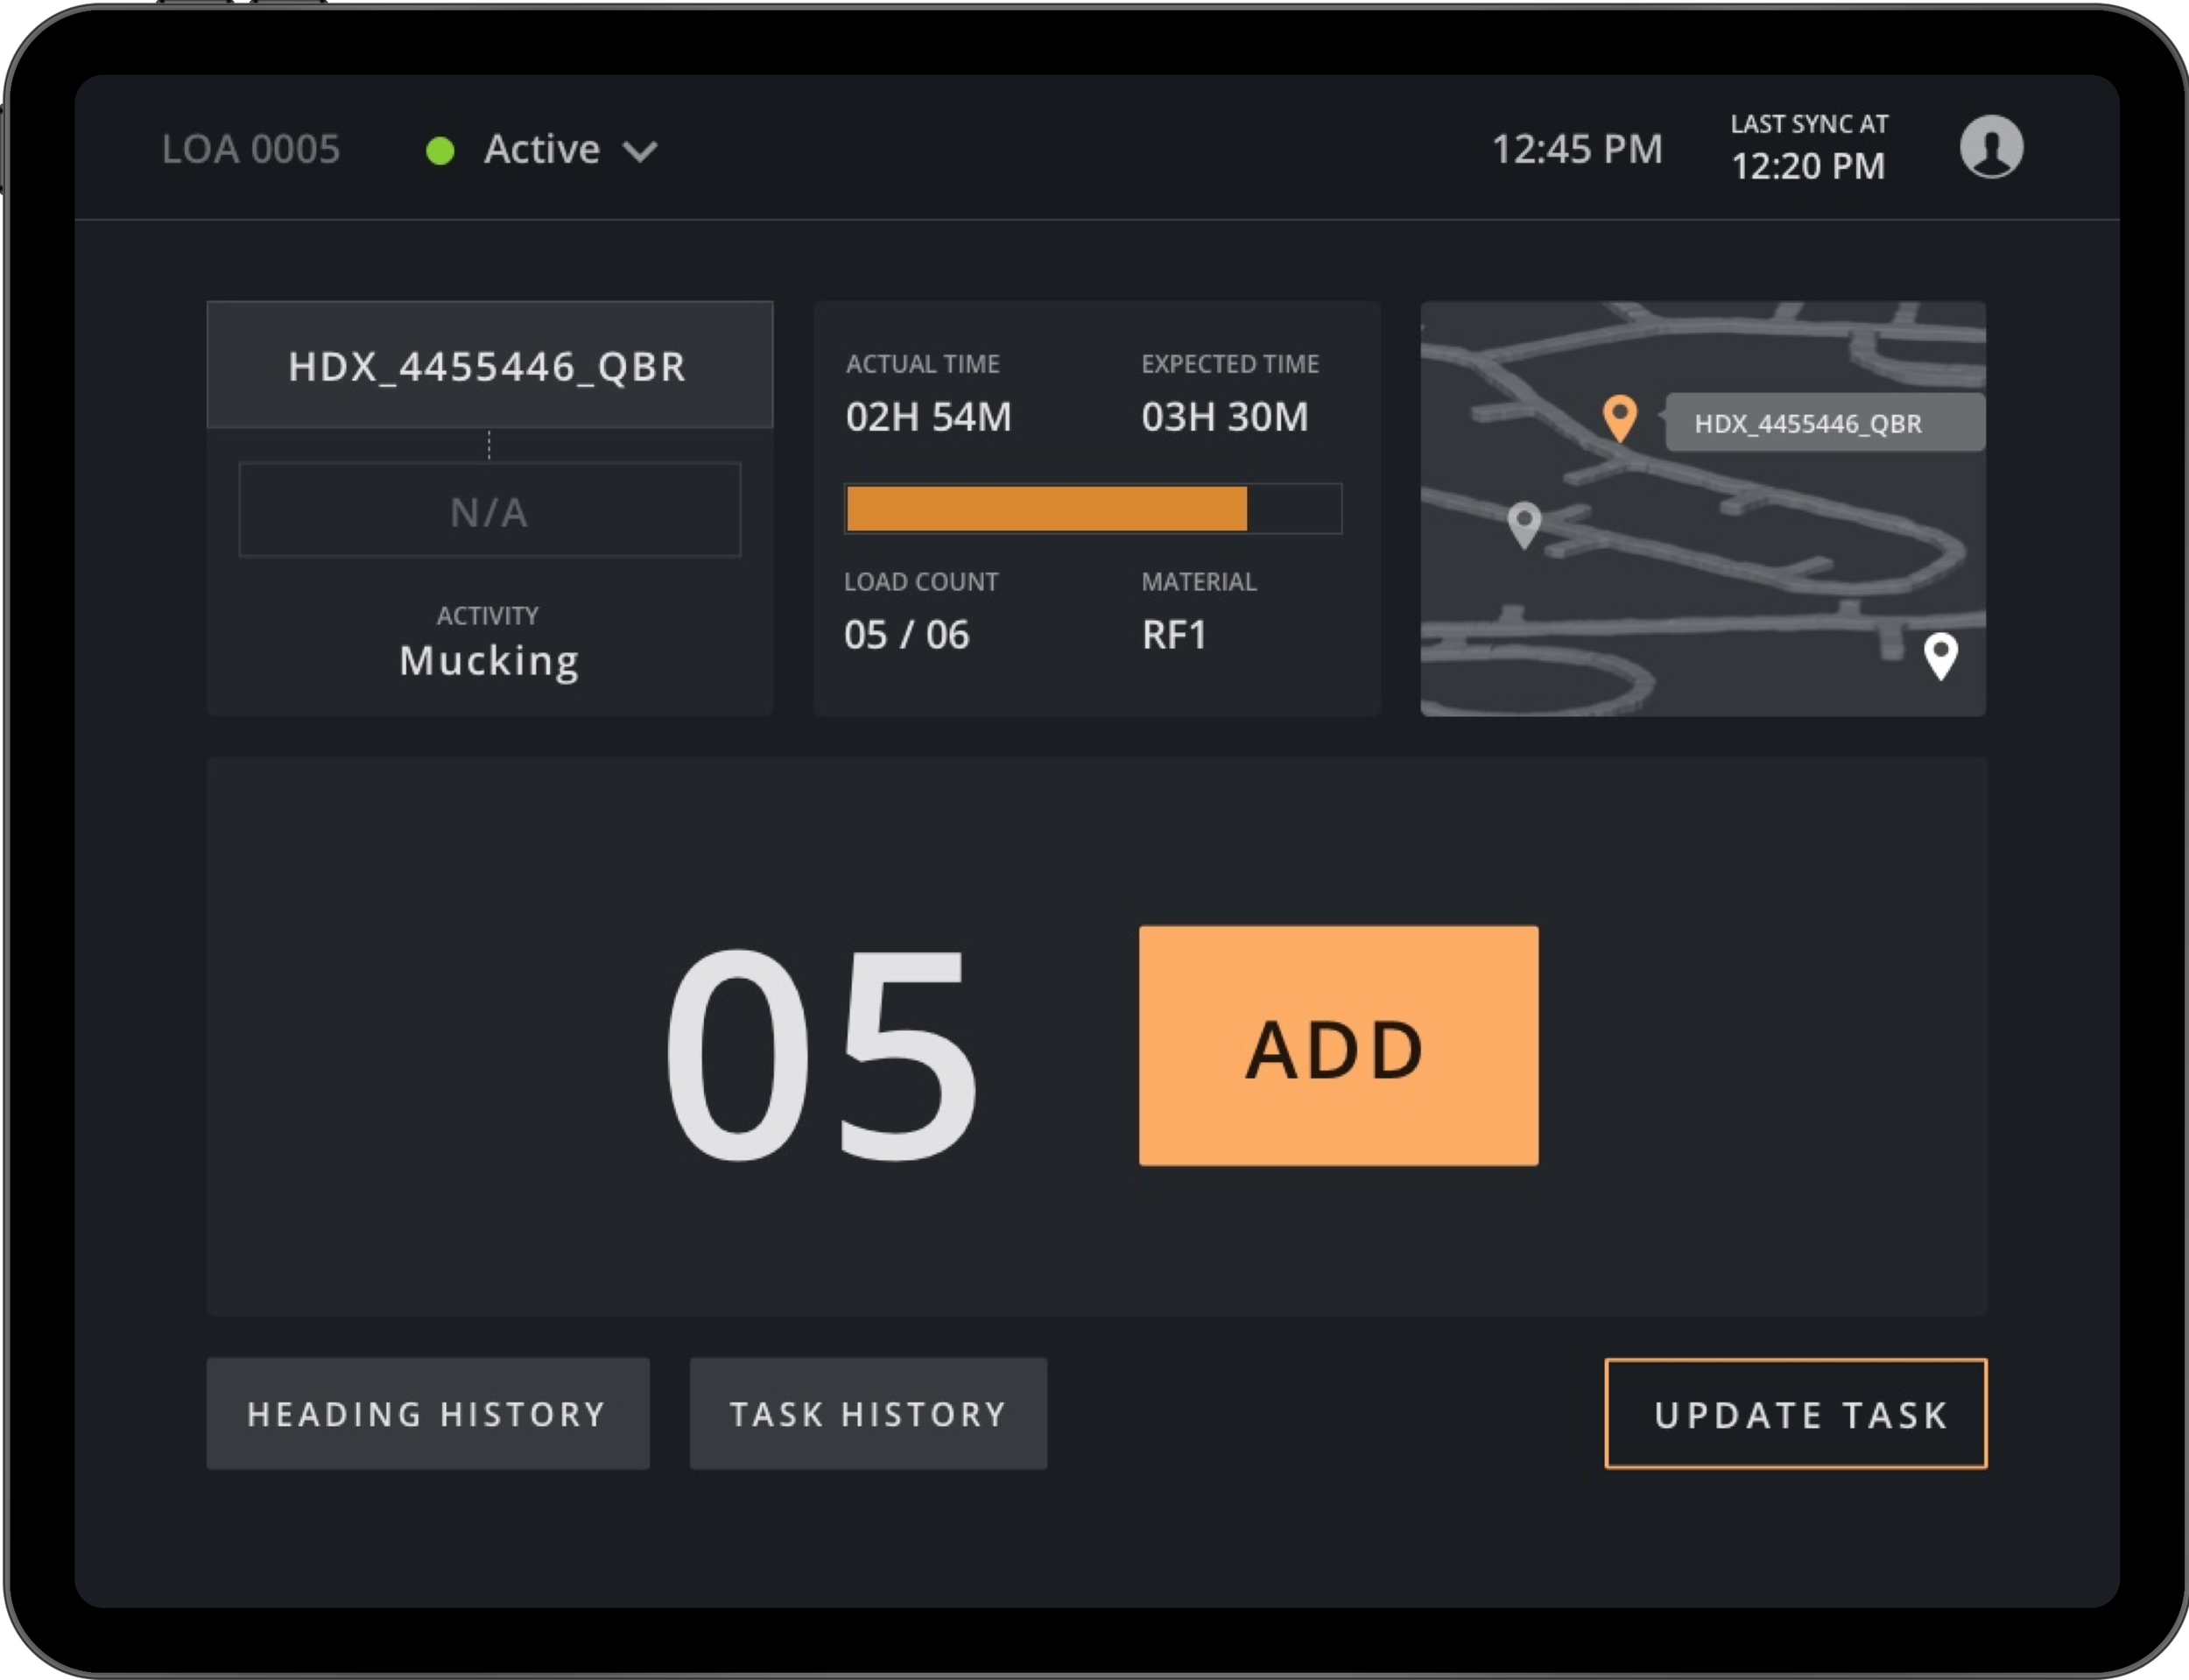Select the HDX_4455446_QBR heading box
Screen dimensions: 2189x1680
[489, 365]
